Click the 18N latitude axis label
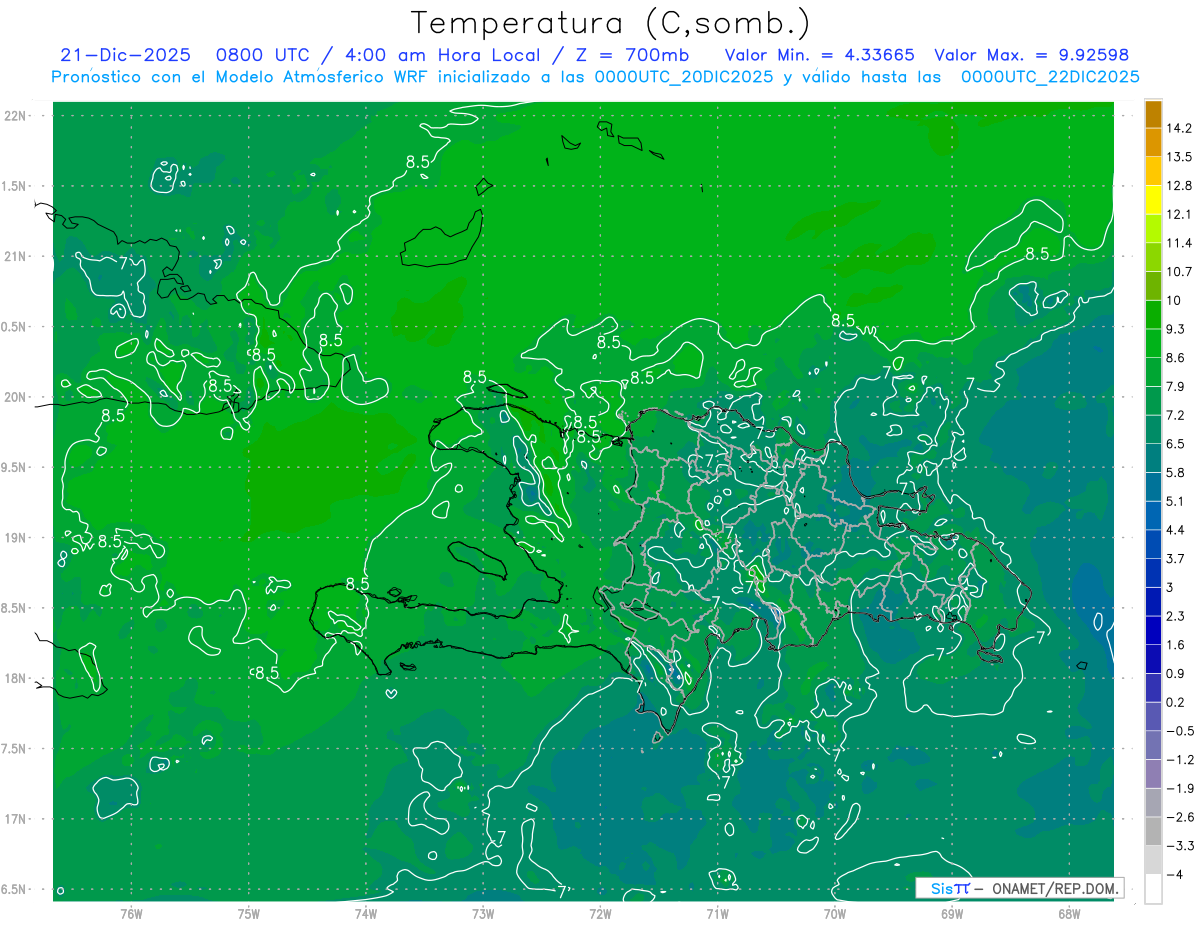 16,679
